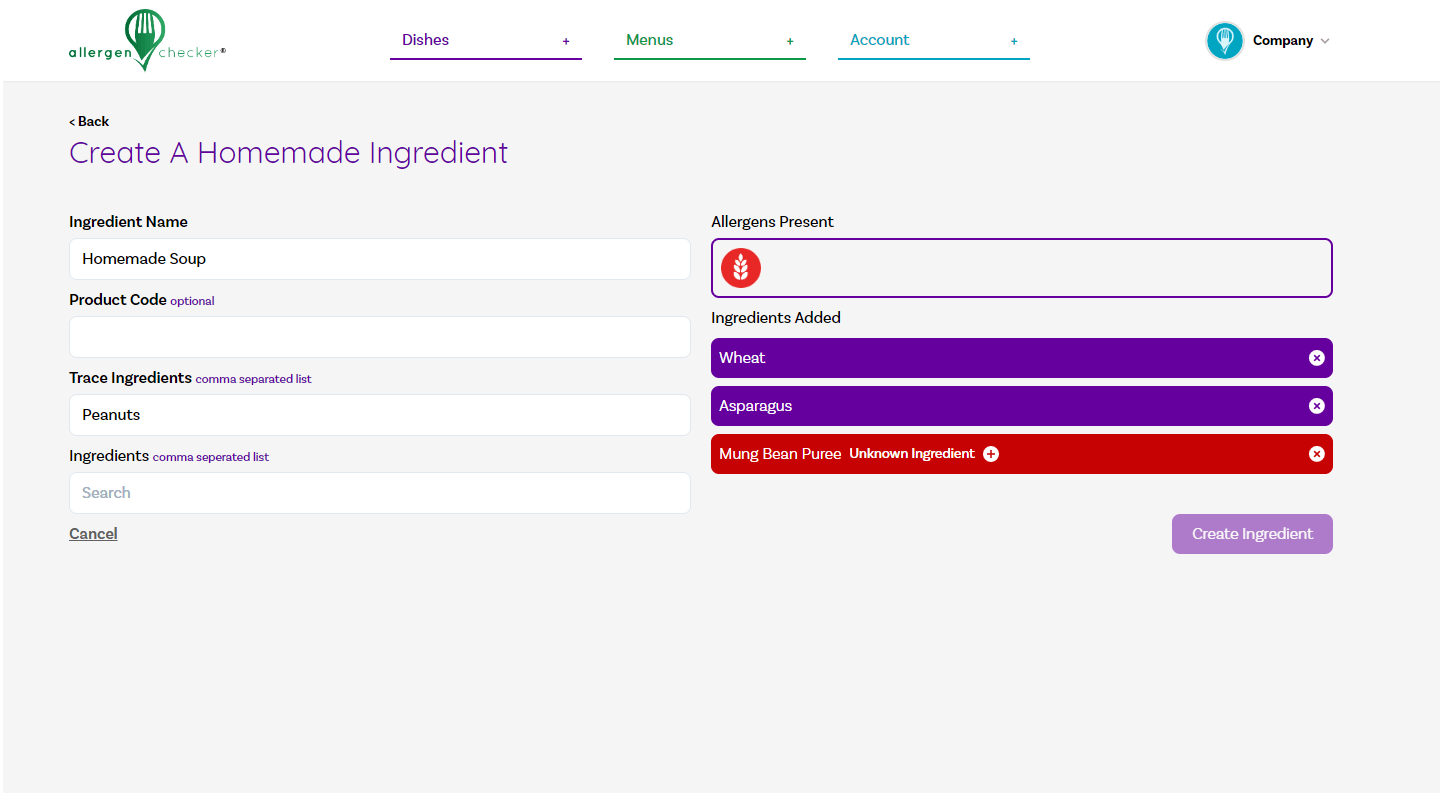Click the Company account name
The width and height of the screenshot is (1440, 793).
pos(1283,41)
